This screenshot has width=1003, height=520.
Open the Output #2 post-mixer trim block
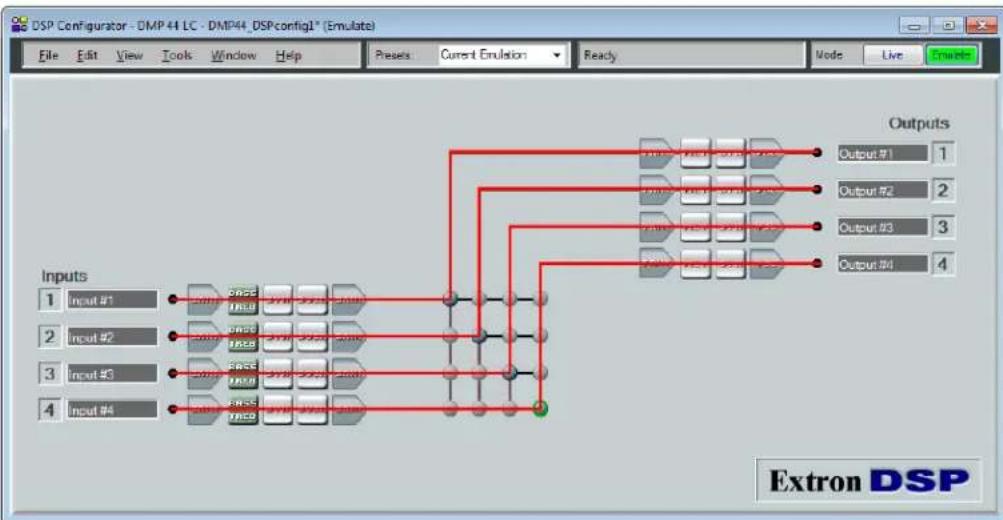[x=656, y=190]
